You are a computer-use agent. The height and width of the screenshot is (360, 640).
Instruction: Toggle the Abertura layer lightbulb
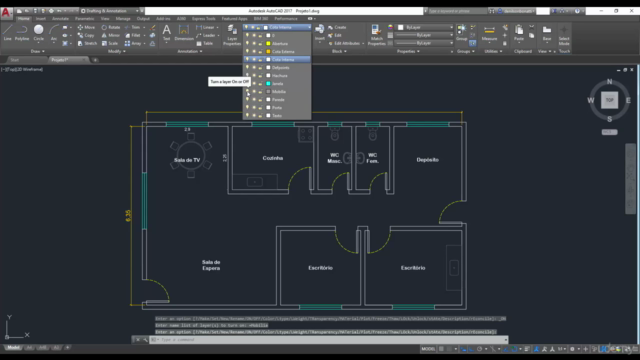coord(247,43)
